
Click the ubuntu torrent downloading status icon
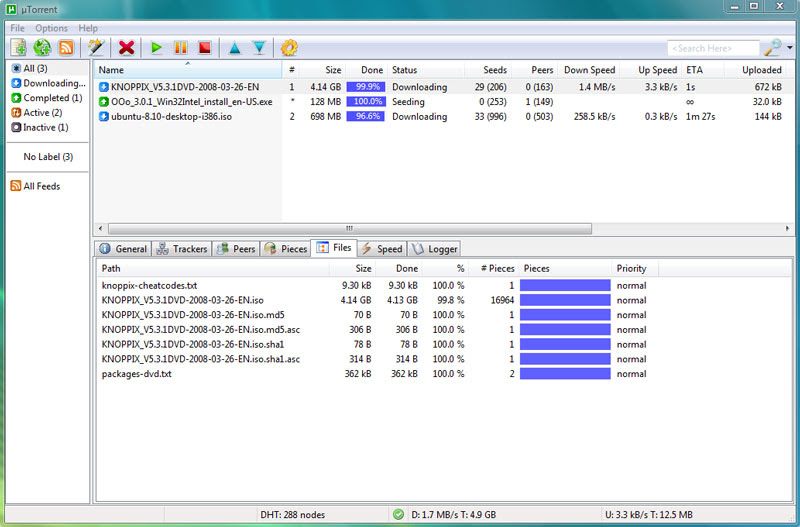pos(104,116)
